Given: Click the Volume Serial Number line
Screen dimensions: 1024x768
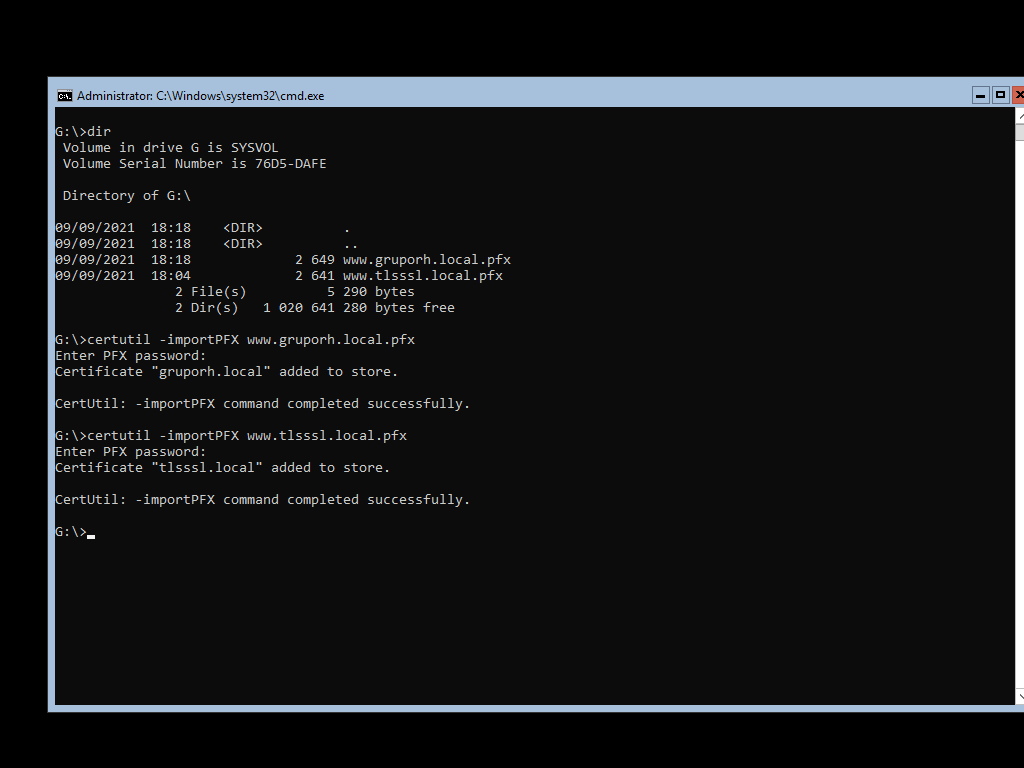Looking at the screenshot, I should tap(194, 164).
